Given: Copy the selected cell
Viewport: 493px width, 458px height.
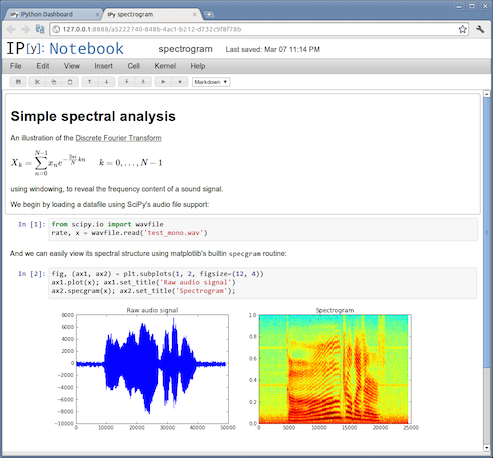Looking at the screenshot, I should click(x=54, y=82).
